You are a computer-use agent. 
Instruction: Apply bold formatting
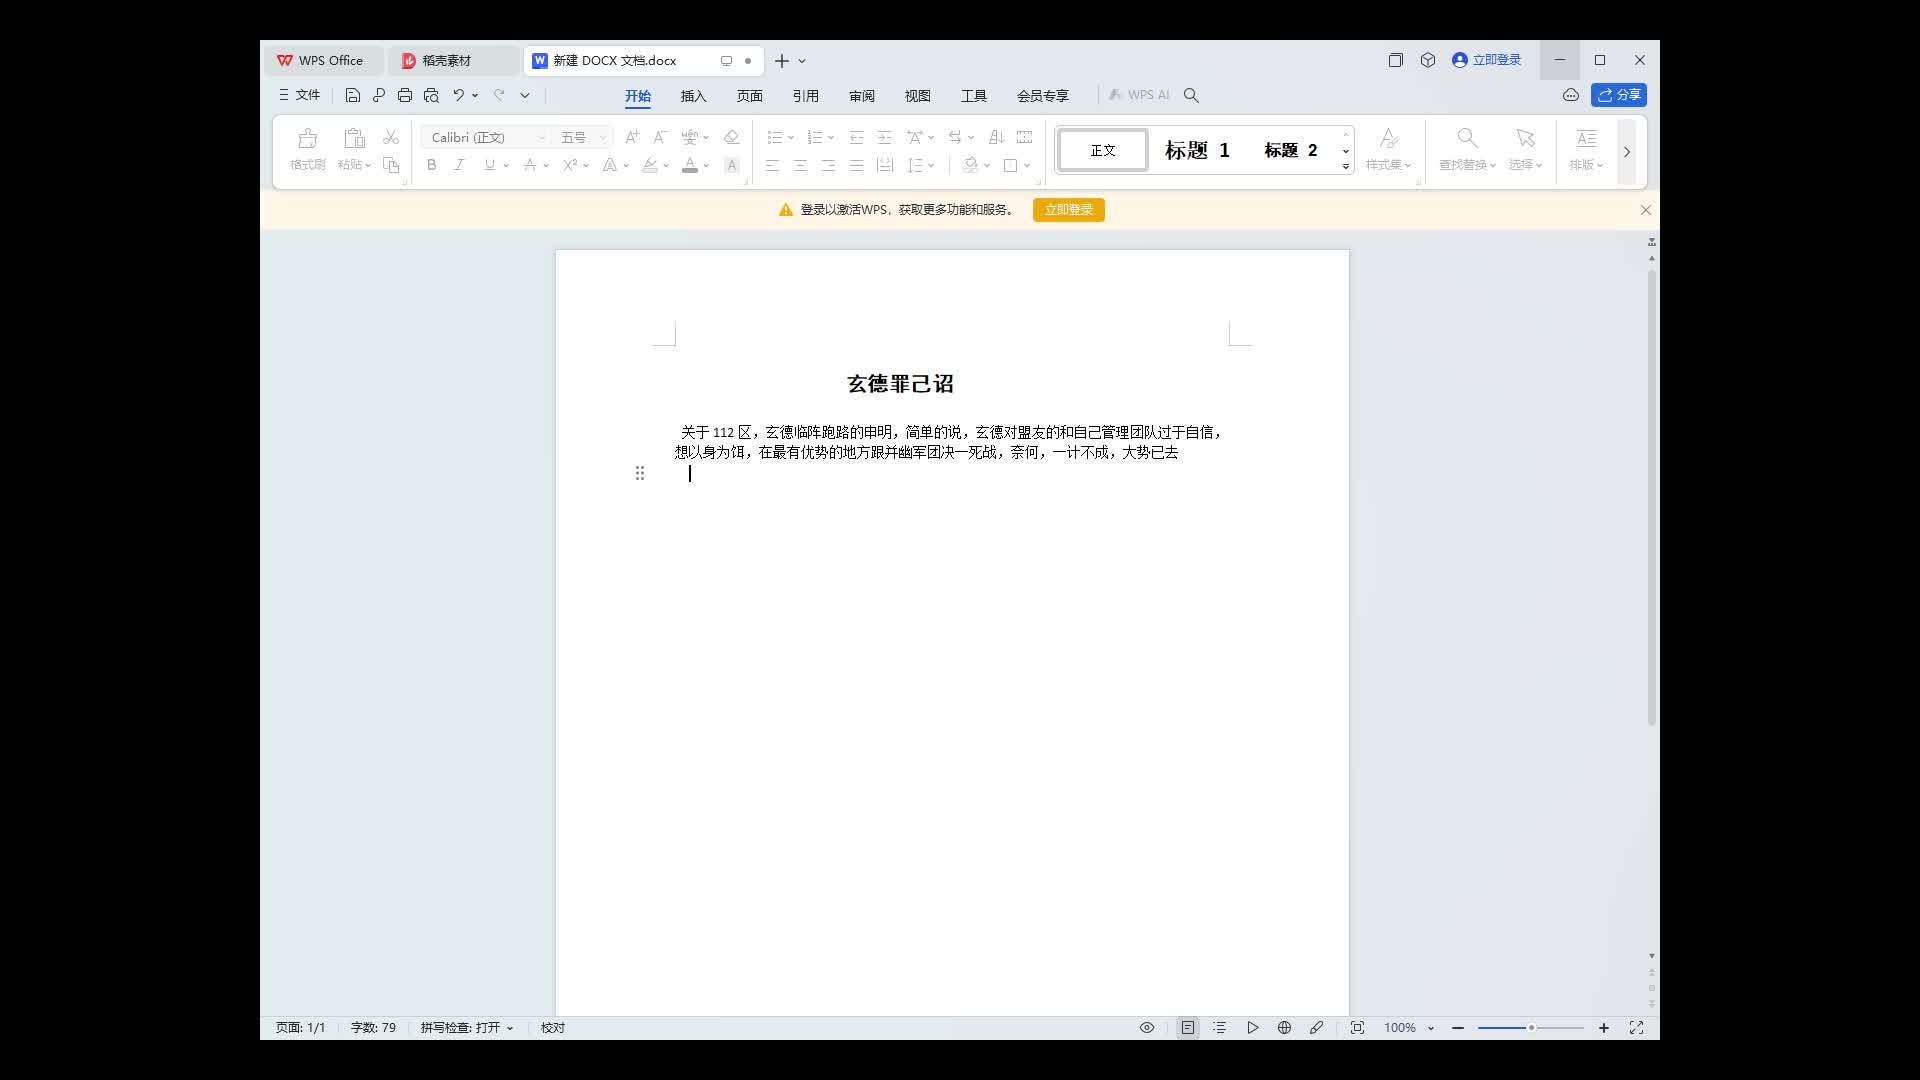pyautogui.click(x=431, y=165)
